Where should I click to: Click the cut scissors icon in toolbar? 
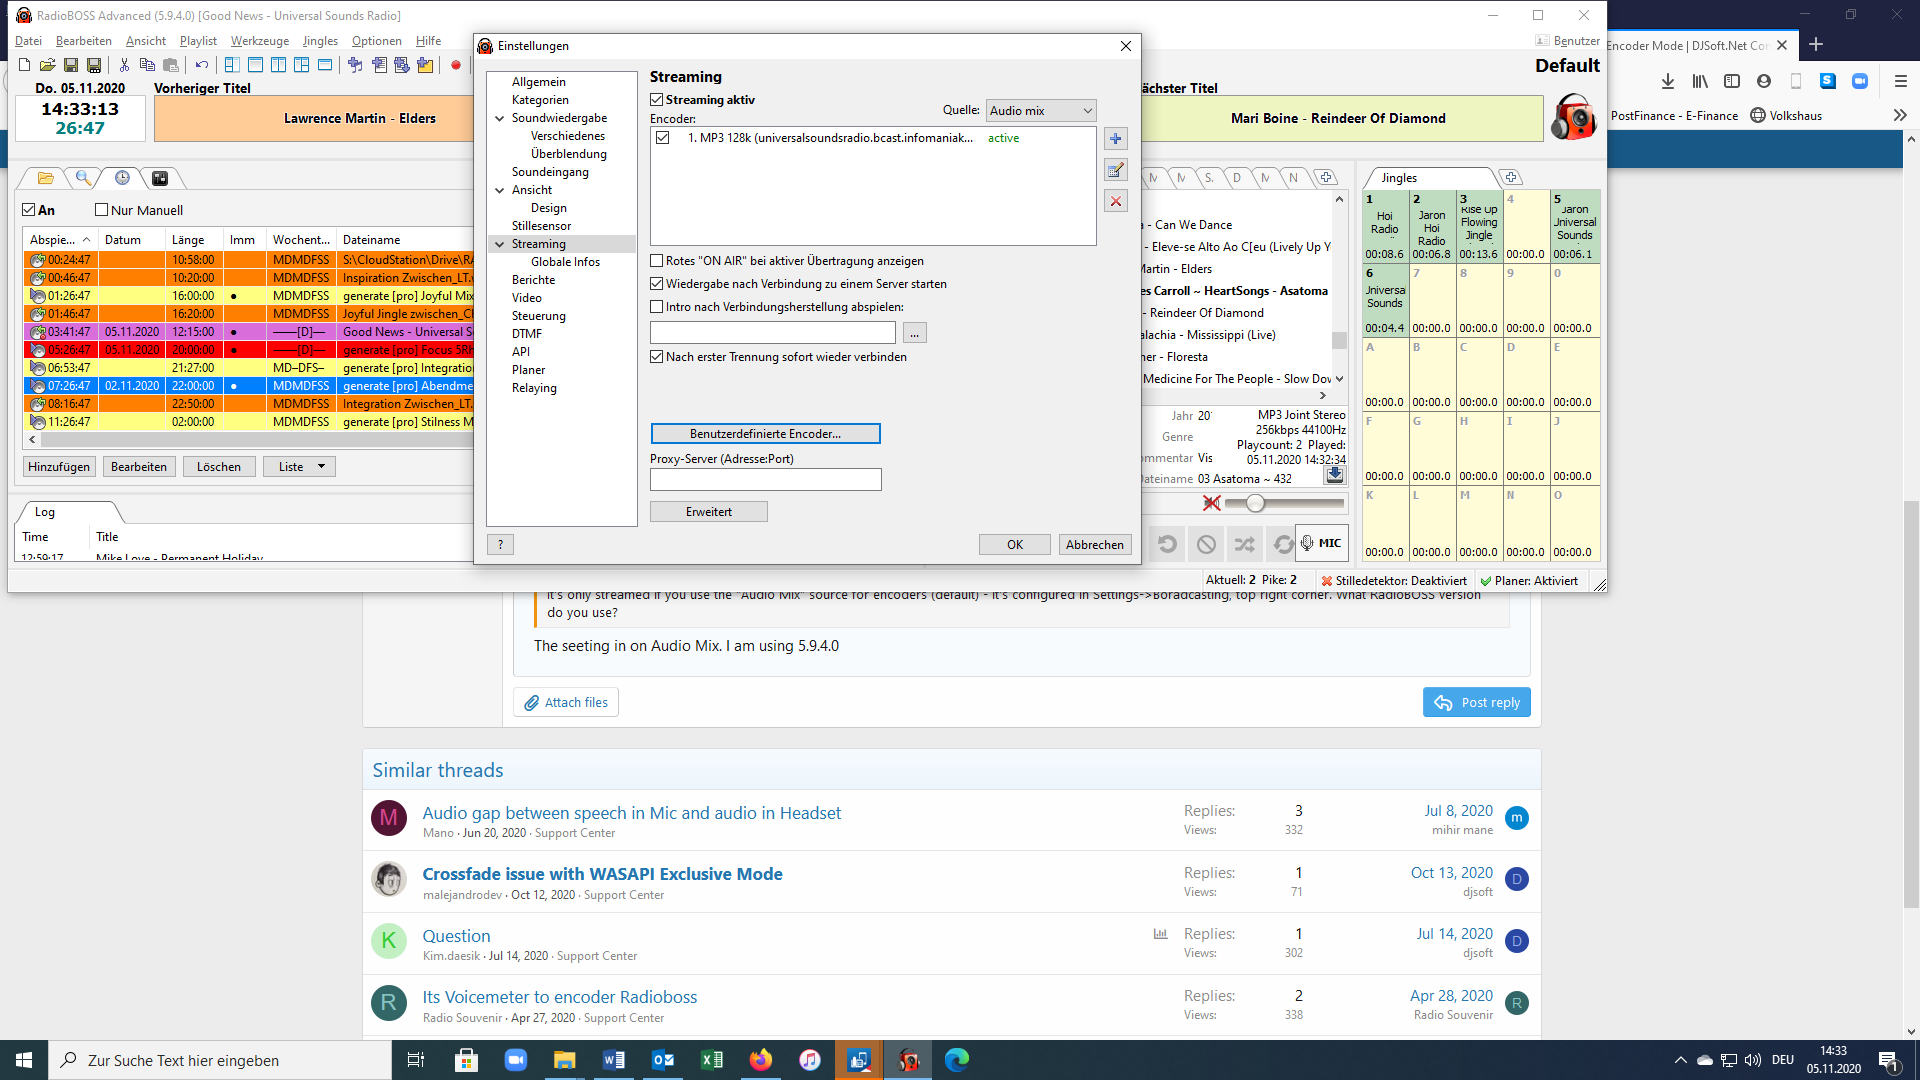tap(124, 65)
